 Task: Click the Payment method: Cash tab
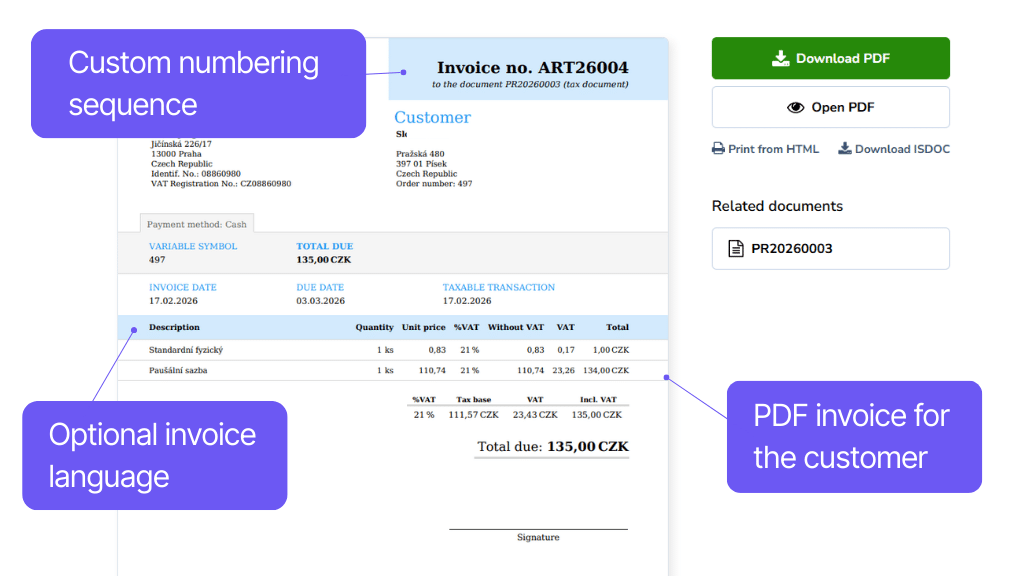[197, 224]
